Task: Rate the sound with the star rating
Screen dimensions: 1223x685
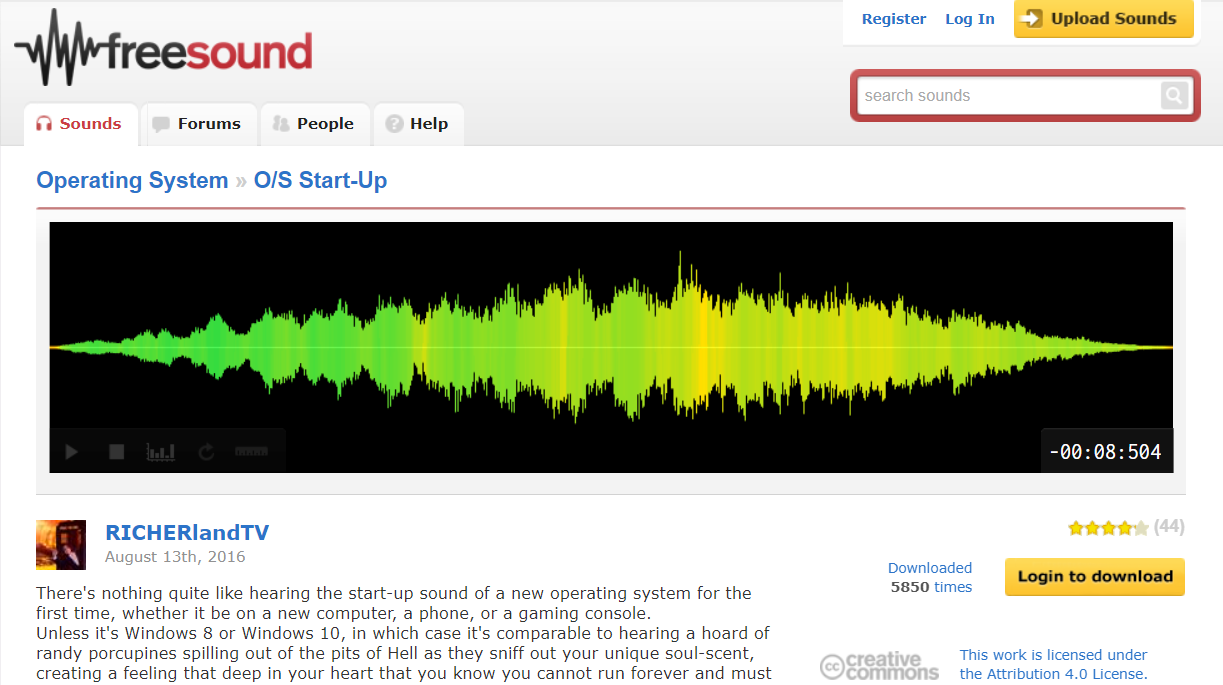Action: click(1108, 527)
